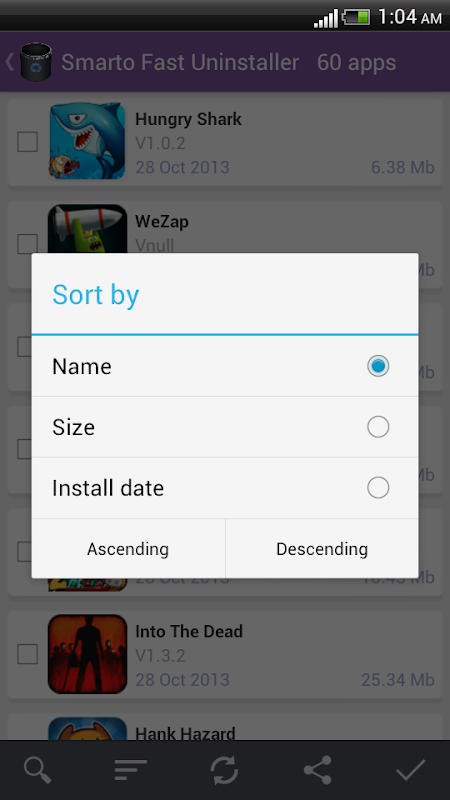Check the WeZap checkbox

[x=28, y=244]
